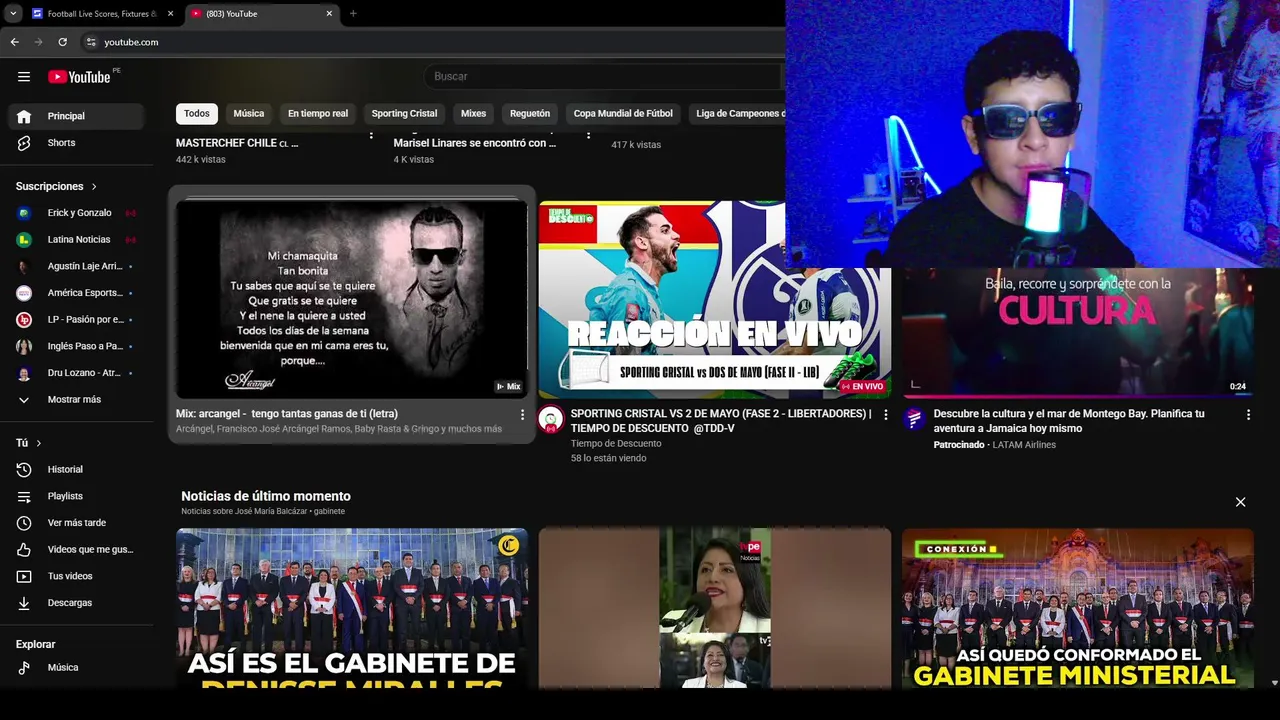Open Tus videos in the sidebar
Viewport: 1280px width, 720px height.
(77, 576)
